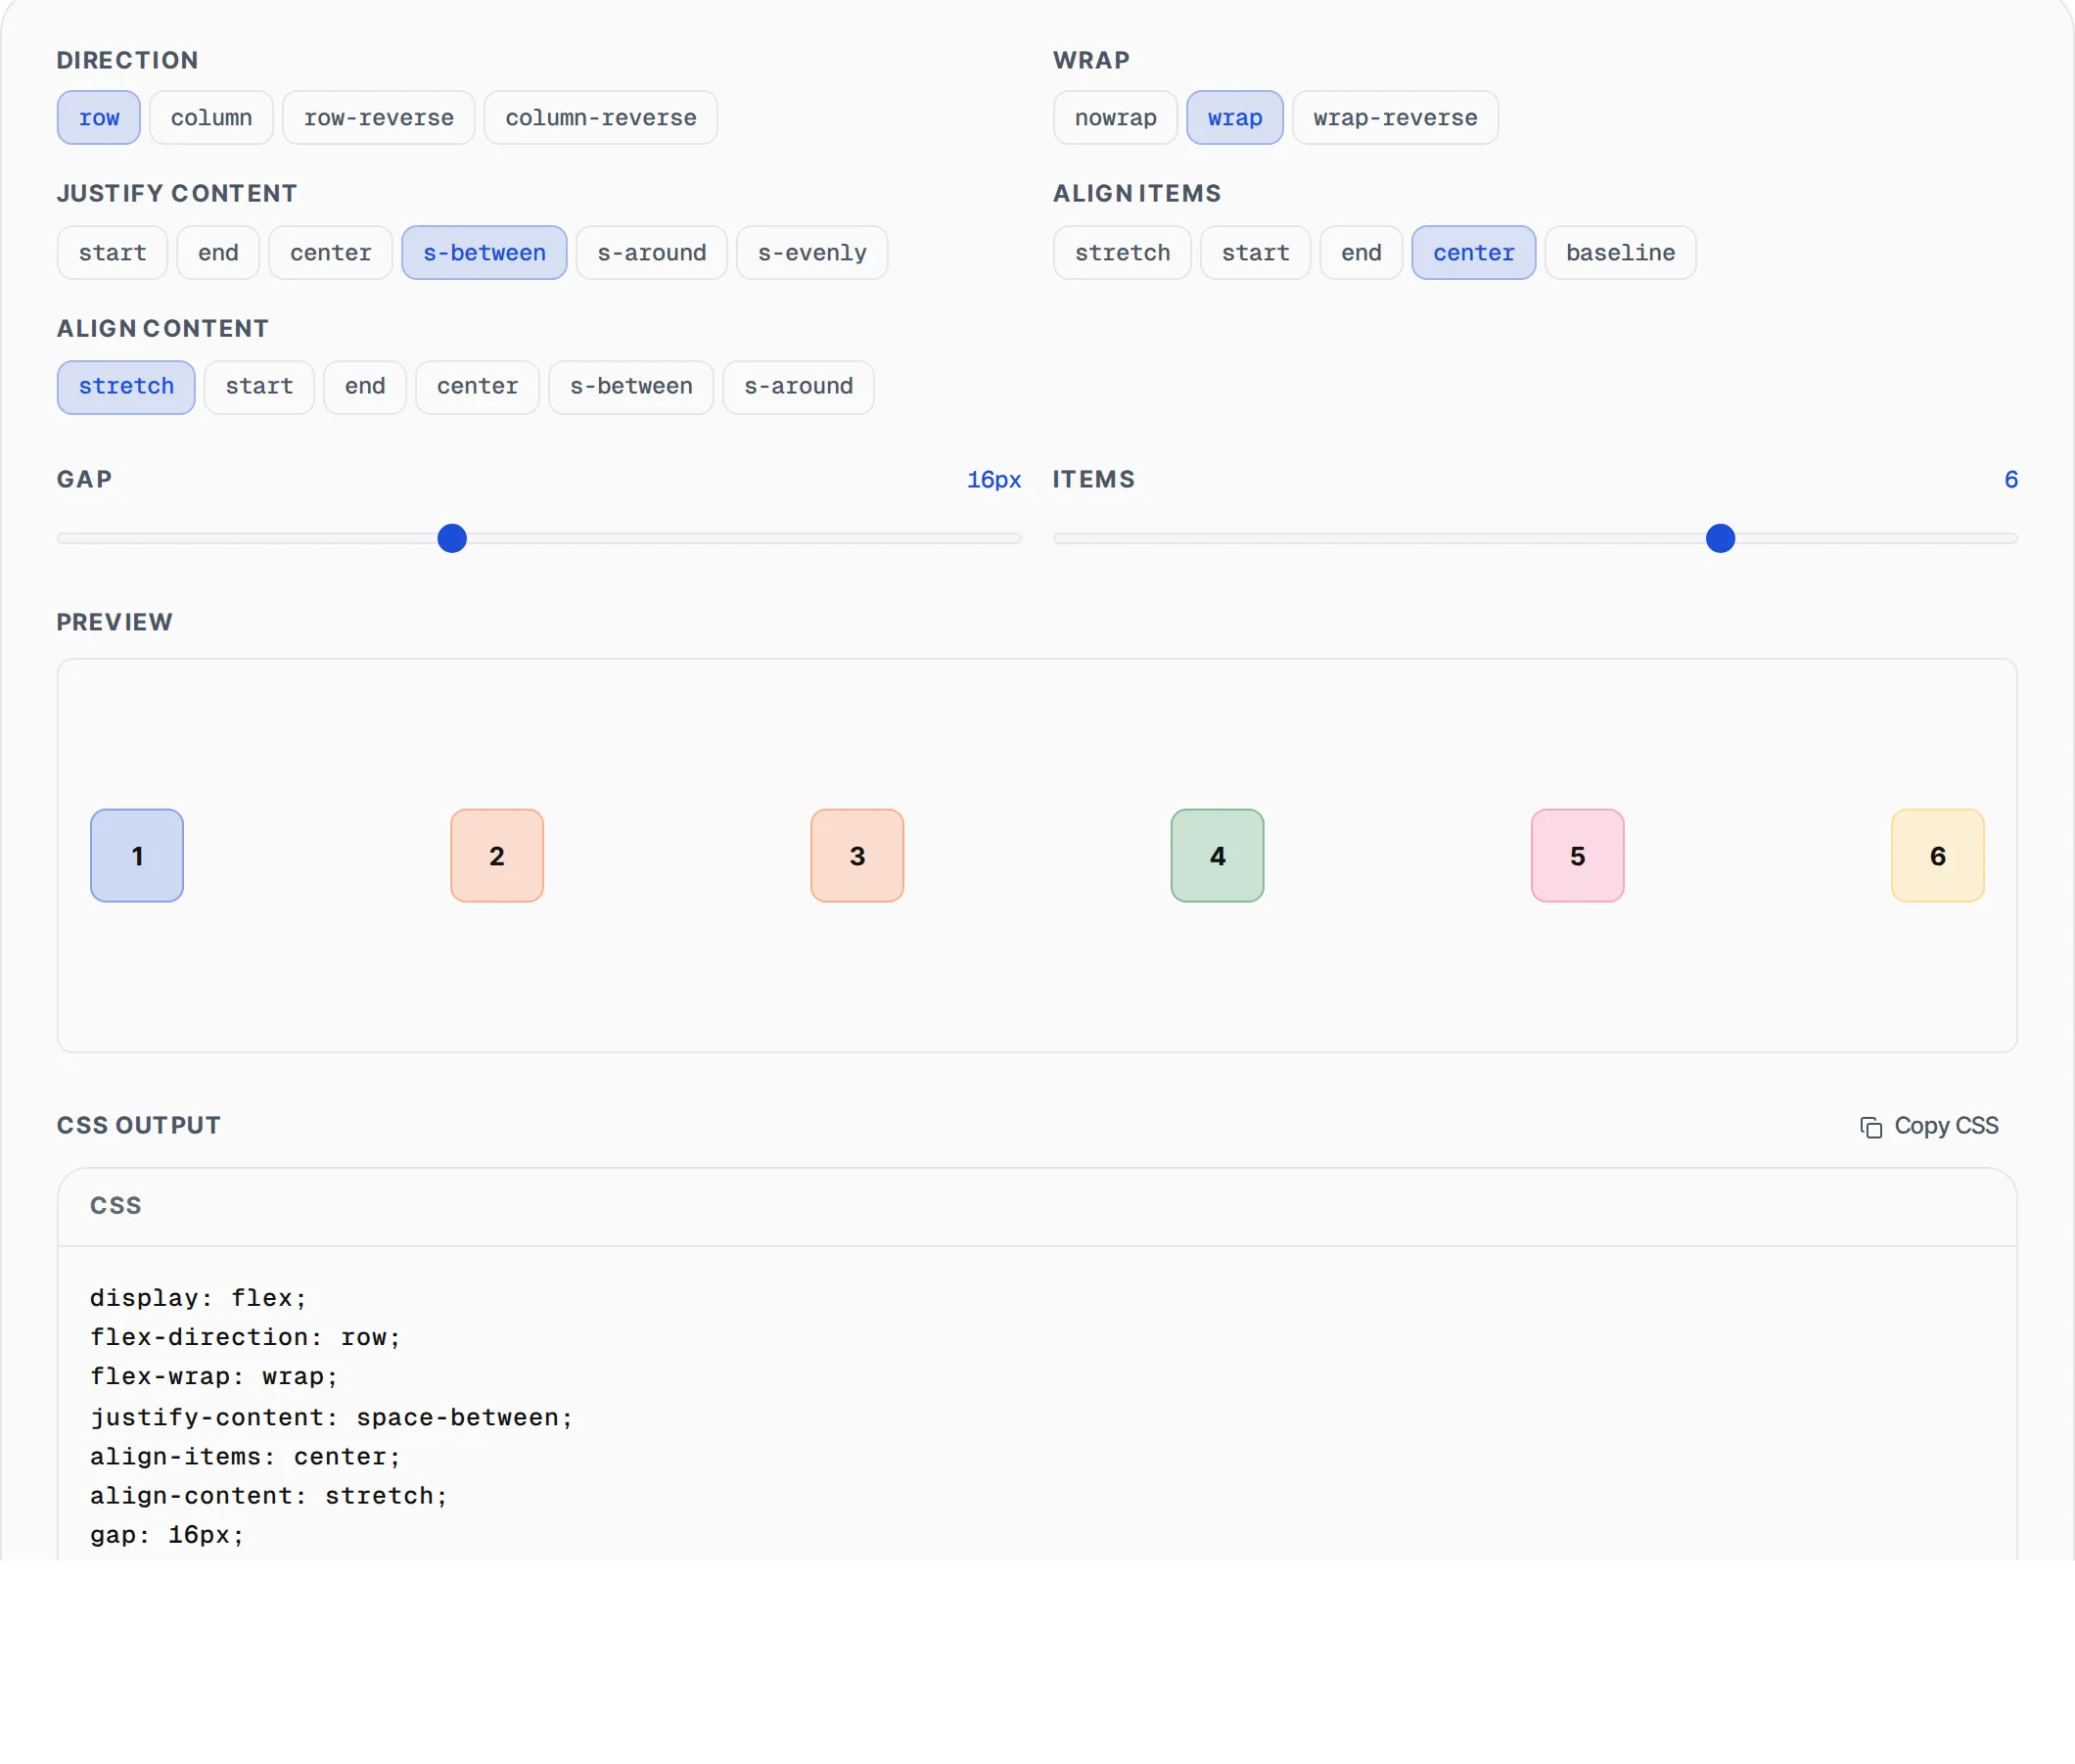Select wrap-reverse option
Screen dimensions: 2075x1764
tap(1395, 118)
